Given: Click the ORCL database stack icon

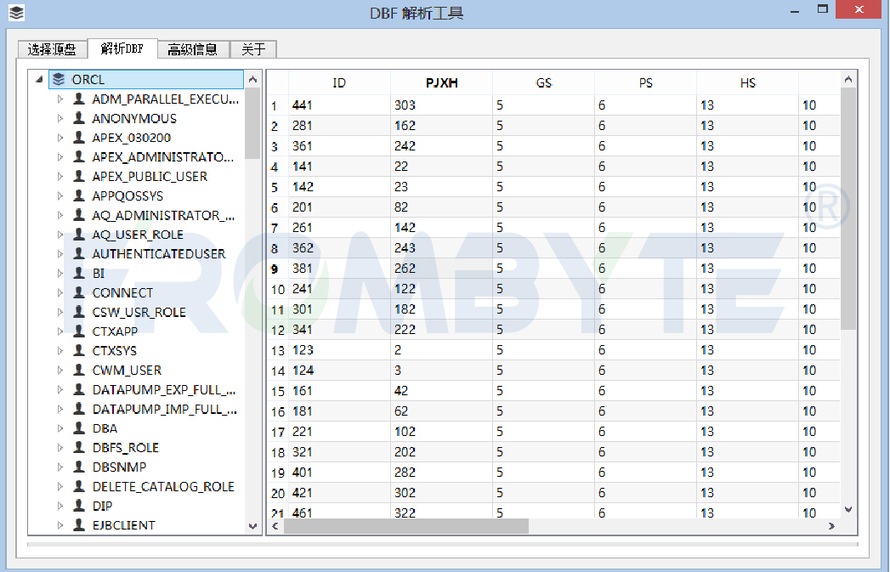Looking at the screenshot, I should 58,79.
